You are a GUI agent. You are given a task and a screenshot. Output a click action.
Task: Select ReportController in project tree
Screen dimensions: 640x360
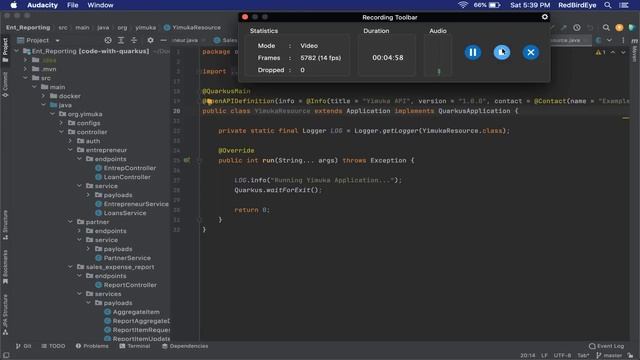(x=126, y=285)
